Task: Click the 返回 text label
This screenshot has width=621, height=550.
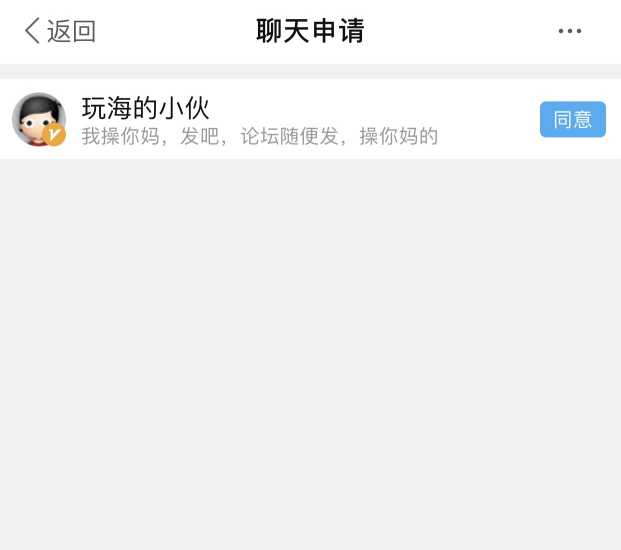Action: (x=71, y=31)
